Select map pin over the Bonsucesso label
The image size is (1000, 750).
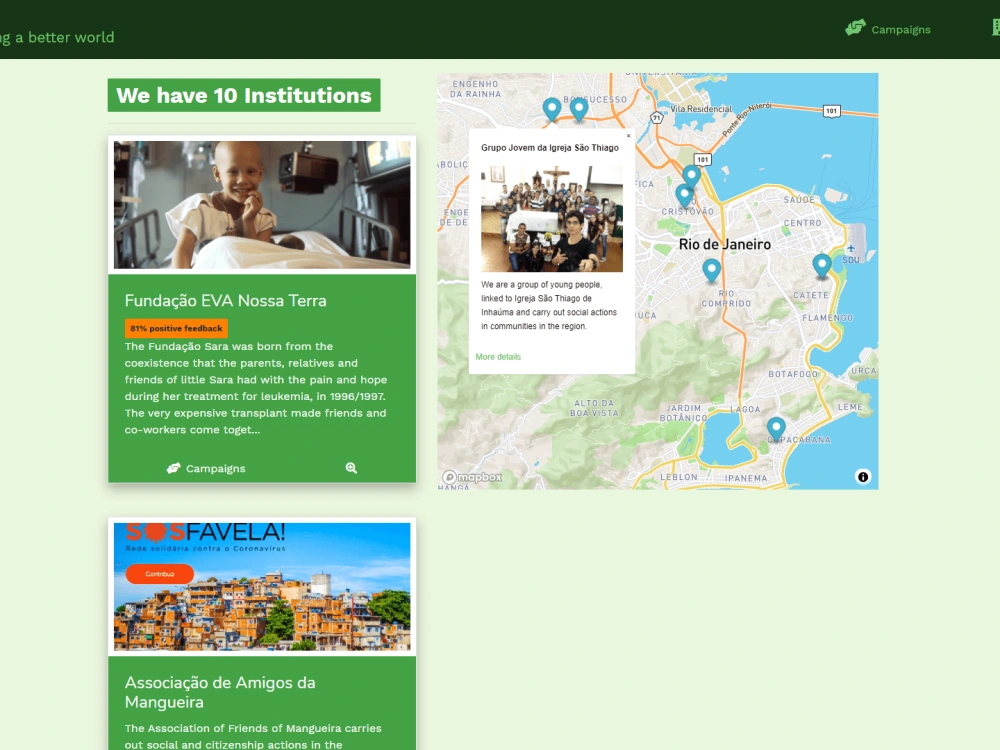[x=578, y=109]
